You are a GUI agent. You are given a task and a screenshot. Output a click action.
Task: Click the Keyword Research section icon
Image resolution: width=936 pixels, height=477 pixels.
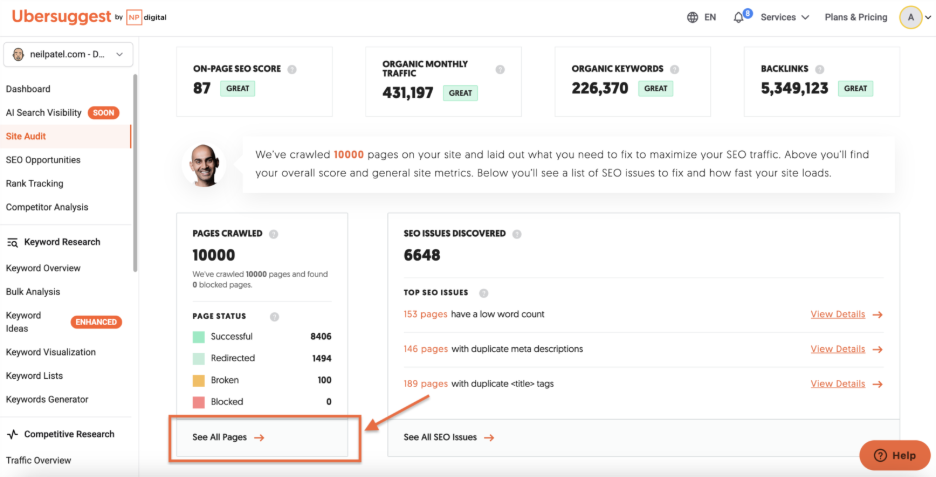click(x=12, y=242)
